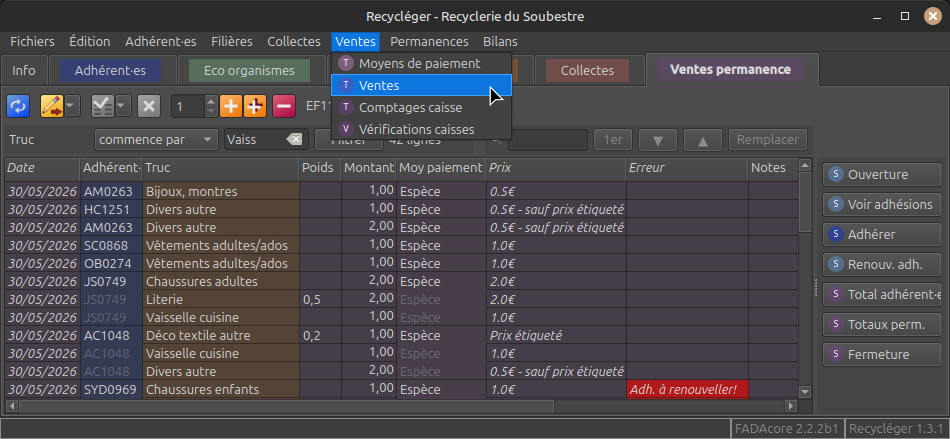Sort by the Truc column header
950x439 pixels.
tap(221, 168)
